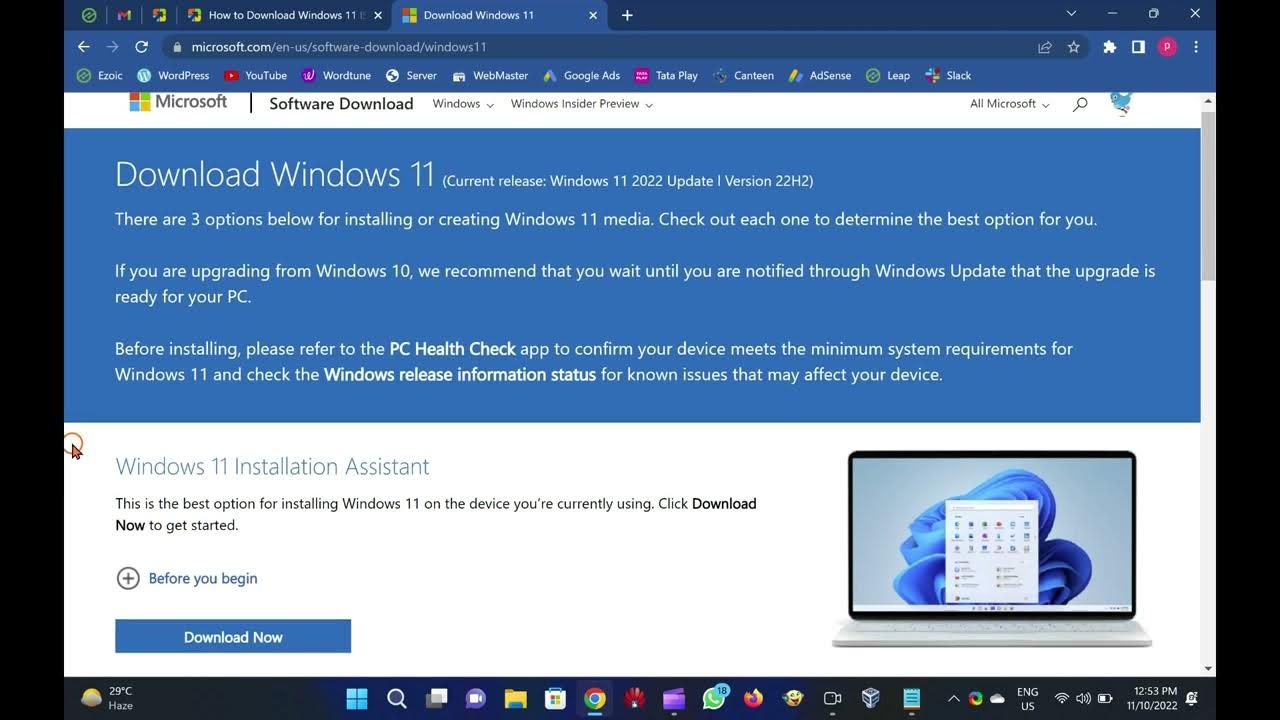Viewport: 1280px width, 720px height.
Task: Open the pinned Ezoic tab
Action: click(89, 15)
